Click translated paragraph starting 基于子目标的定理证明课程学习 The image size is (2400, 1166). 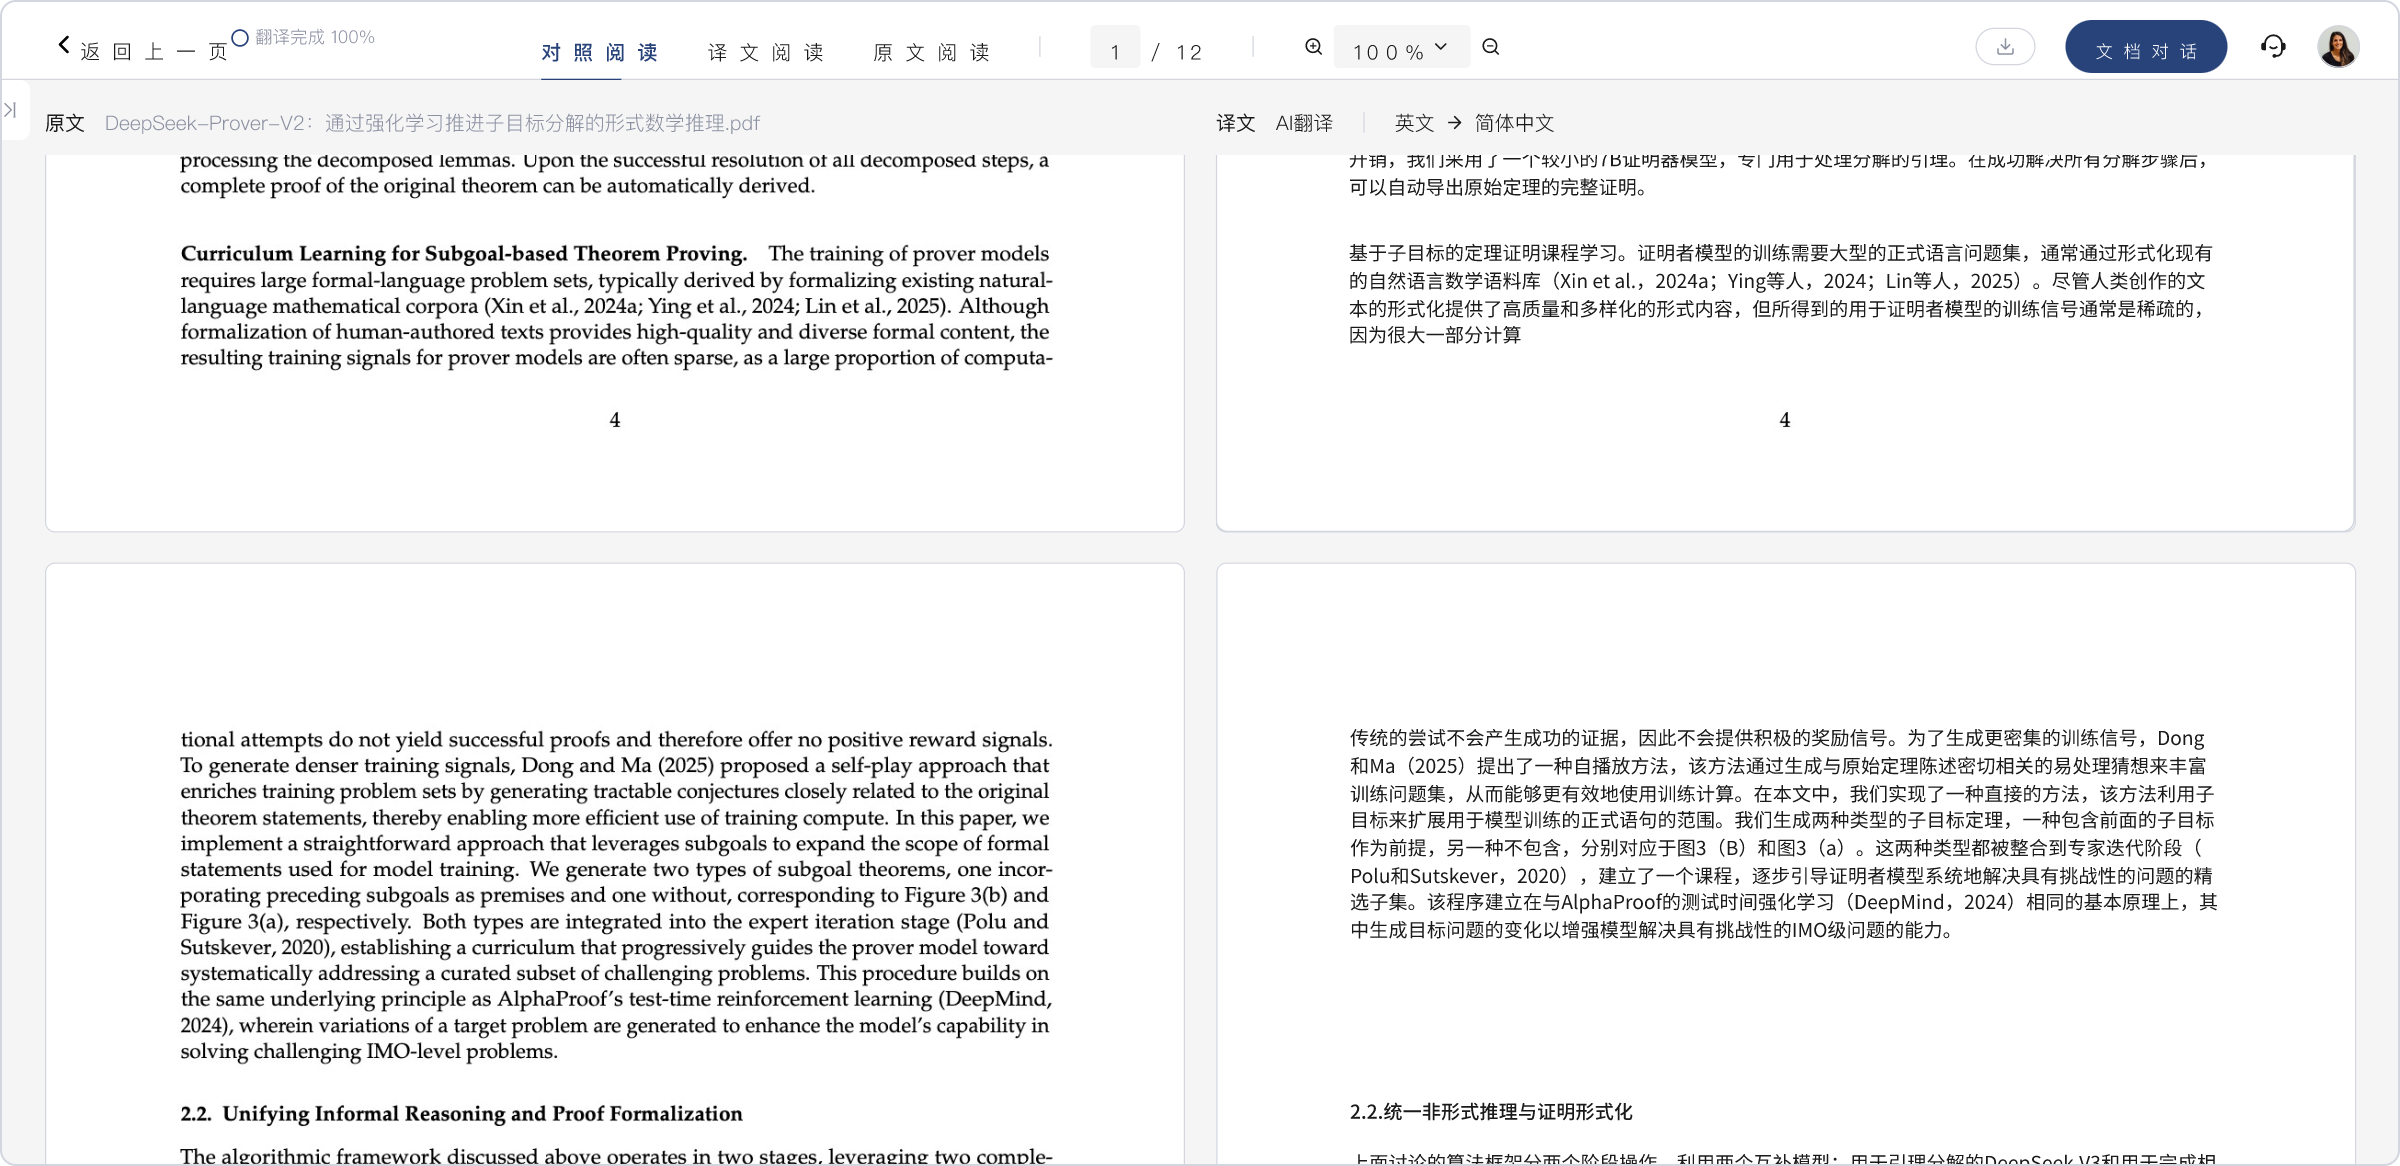pos(1780,294)
